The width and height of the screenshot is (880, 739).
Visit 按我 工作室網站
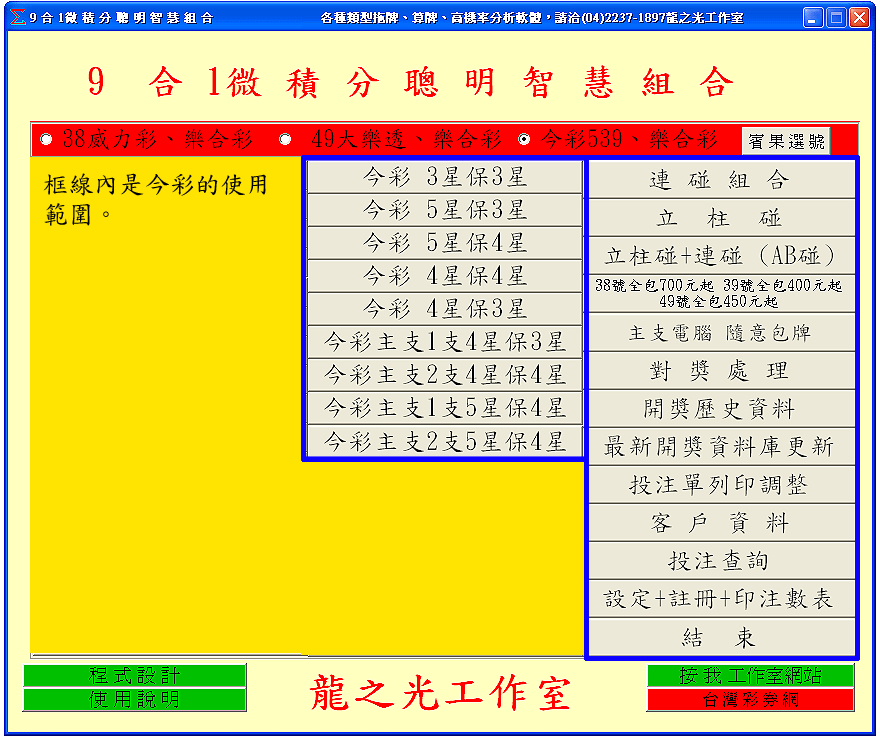(x=750, y=676)
